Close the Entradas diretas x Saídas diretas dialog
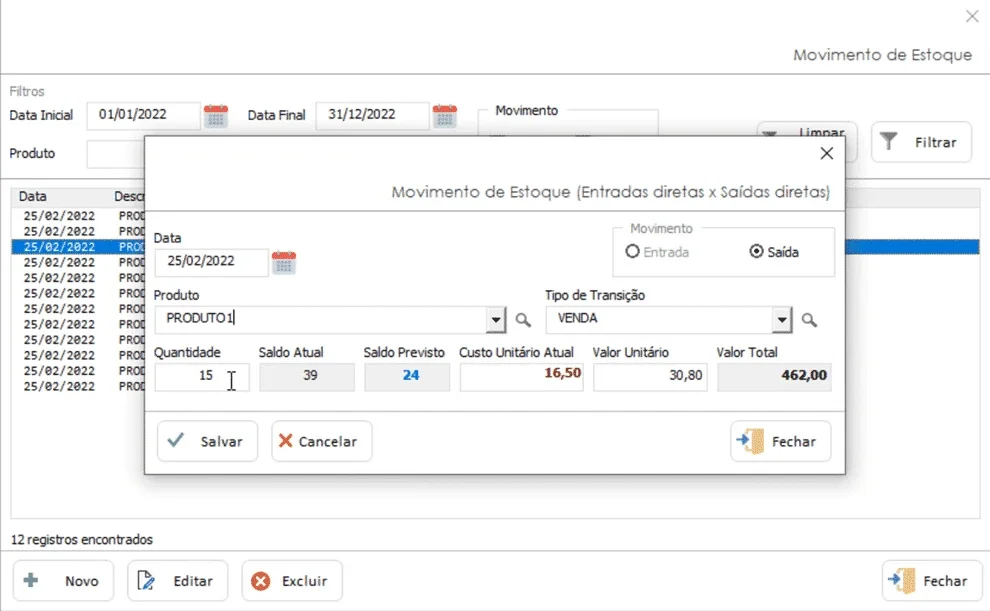 (826, 153)
